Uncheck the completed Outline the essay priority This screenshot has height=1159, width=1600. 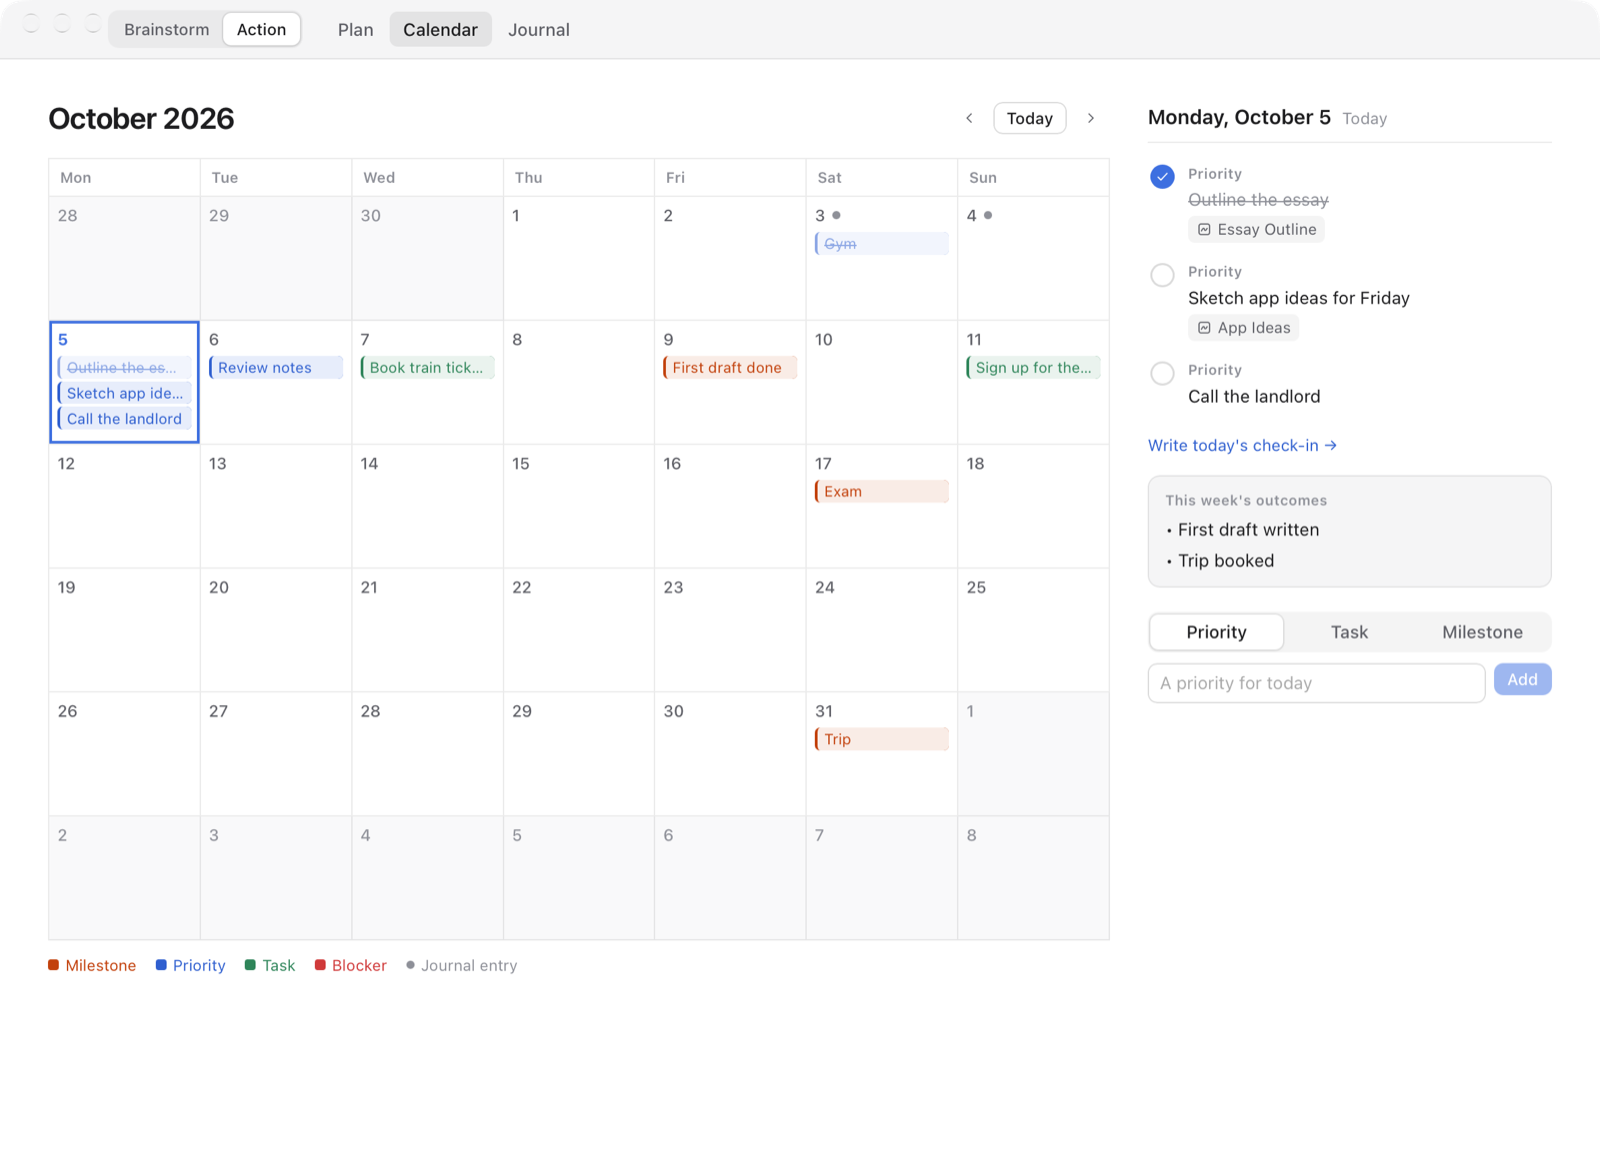click(x=1162, y=177)
